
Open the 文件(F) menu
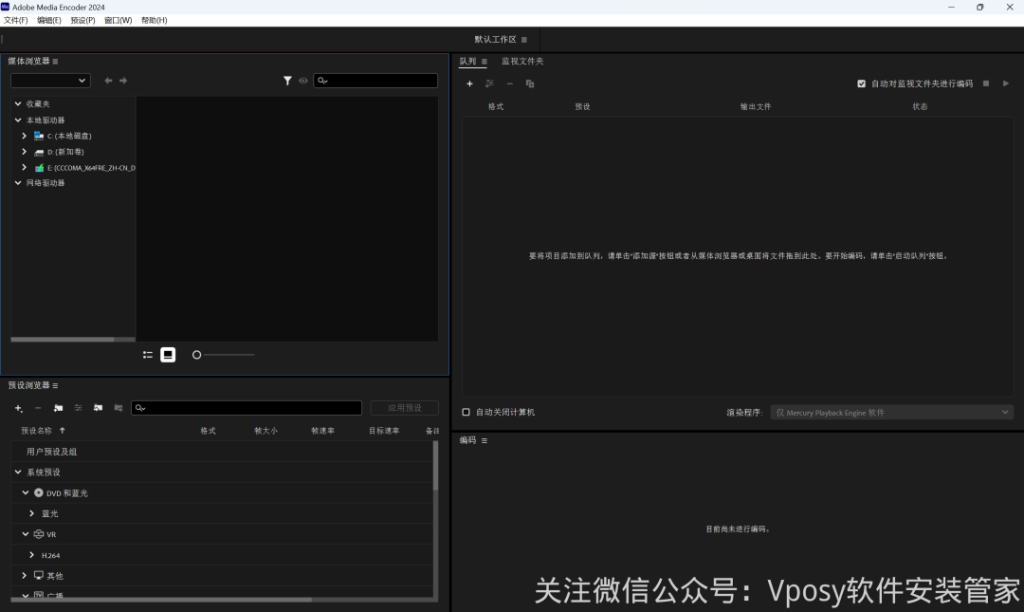[x=16, y=20]
